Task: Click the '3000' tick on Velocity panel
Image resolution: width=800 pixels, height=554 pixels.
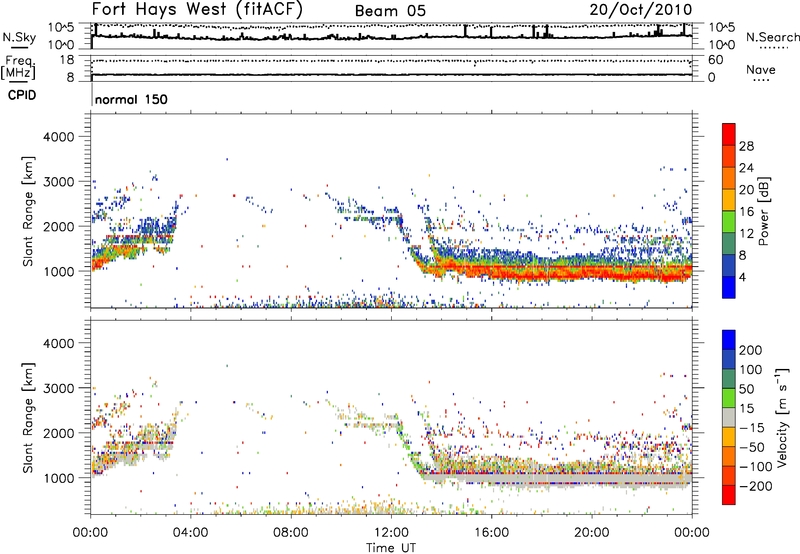Action: click(59, 388)
